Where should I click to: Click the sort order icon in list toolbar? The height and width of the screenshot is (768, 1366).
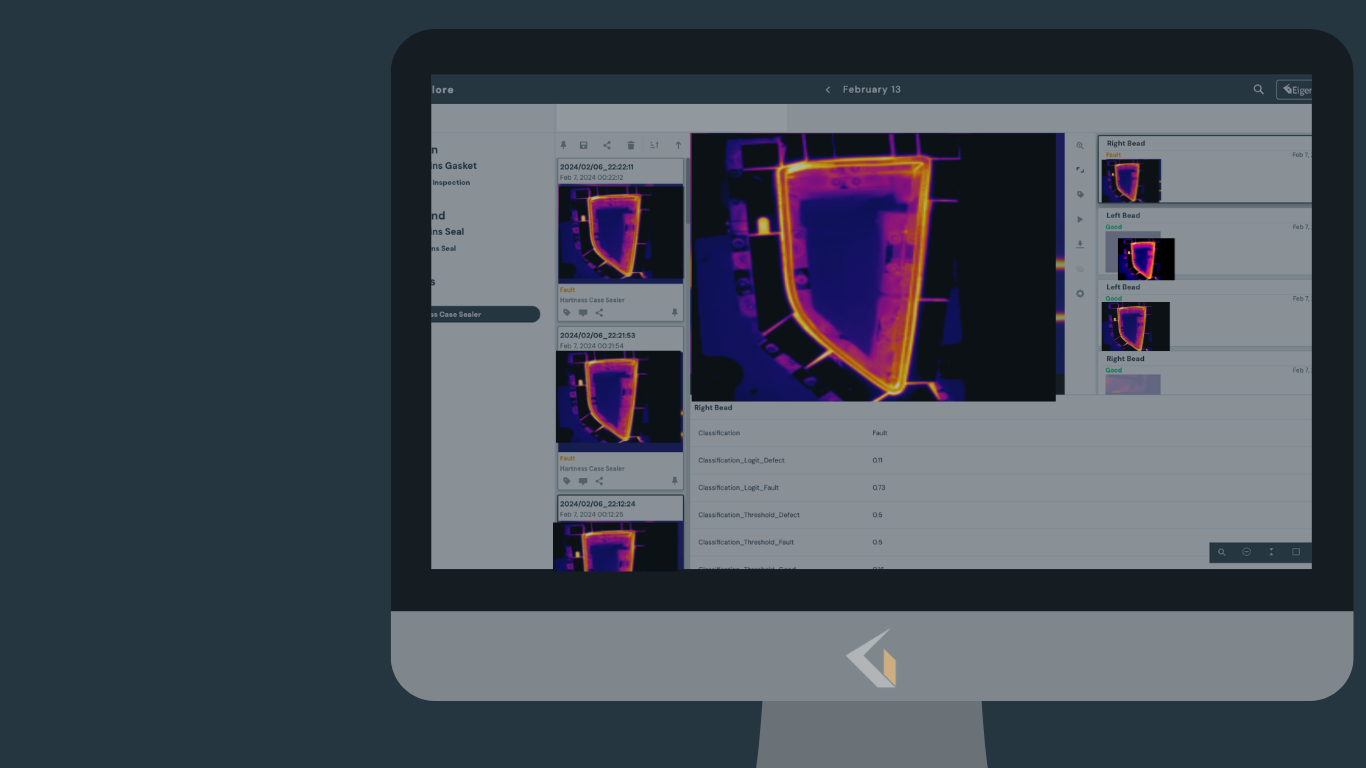(655, 146)
